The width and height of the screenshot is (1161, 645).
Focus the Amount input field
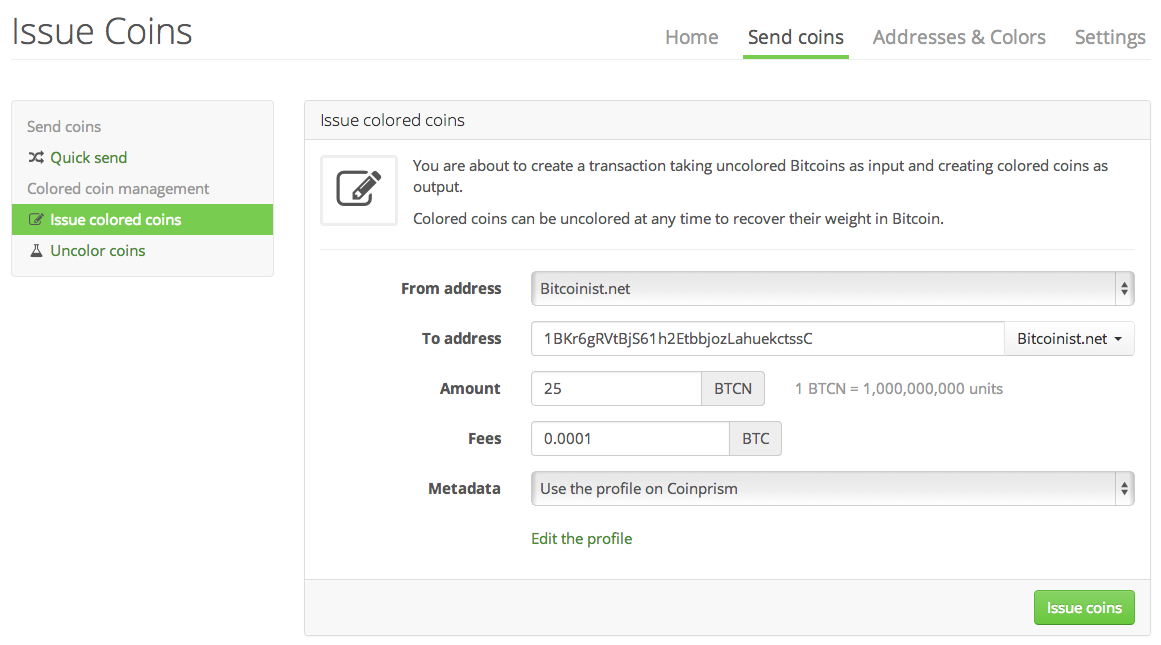pyautogui.click(x=616, y=389)
